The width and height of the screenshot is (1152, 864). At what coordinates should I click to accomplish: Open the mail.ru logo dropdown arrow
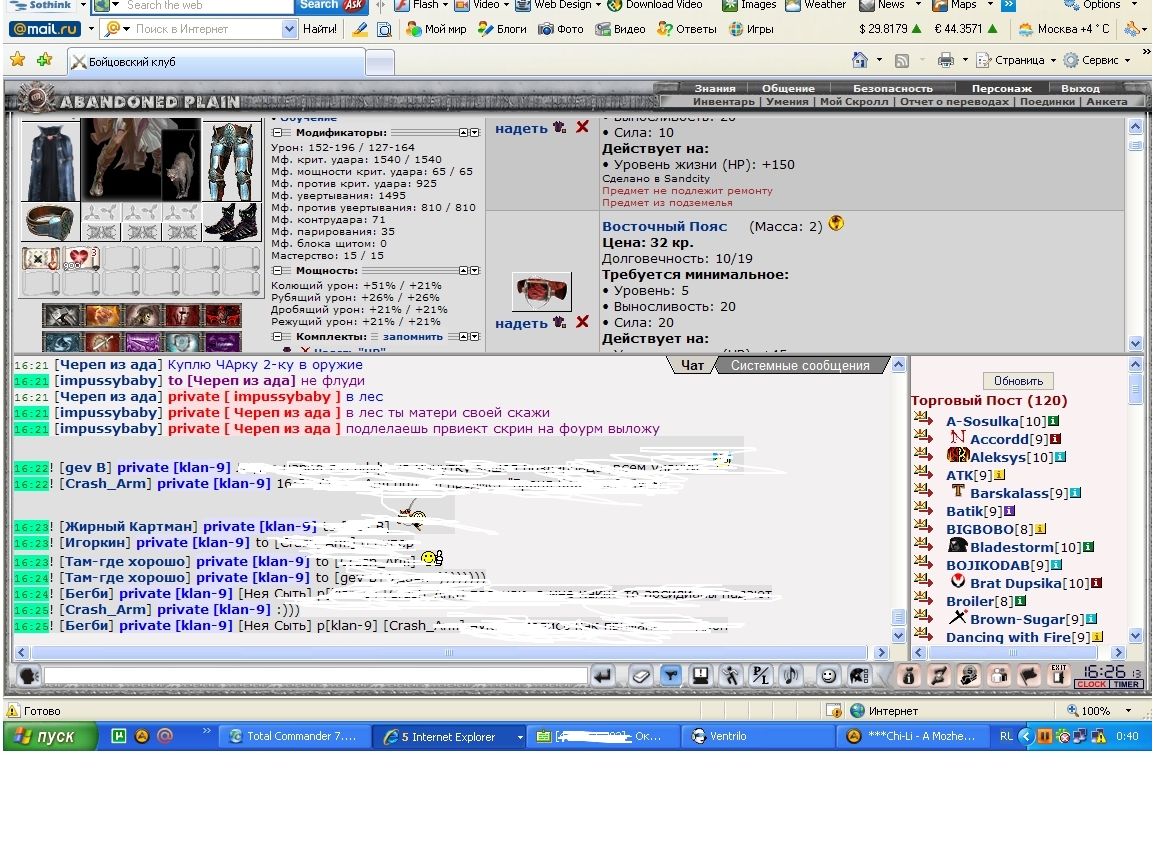91,29
